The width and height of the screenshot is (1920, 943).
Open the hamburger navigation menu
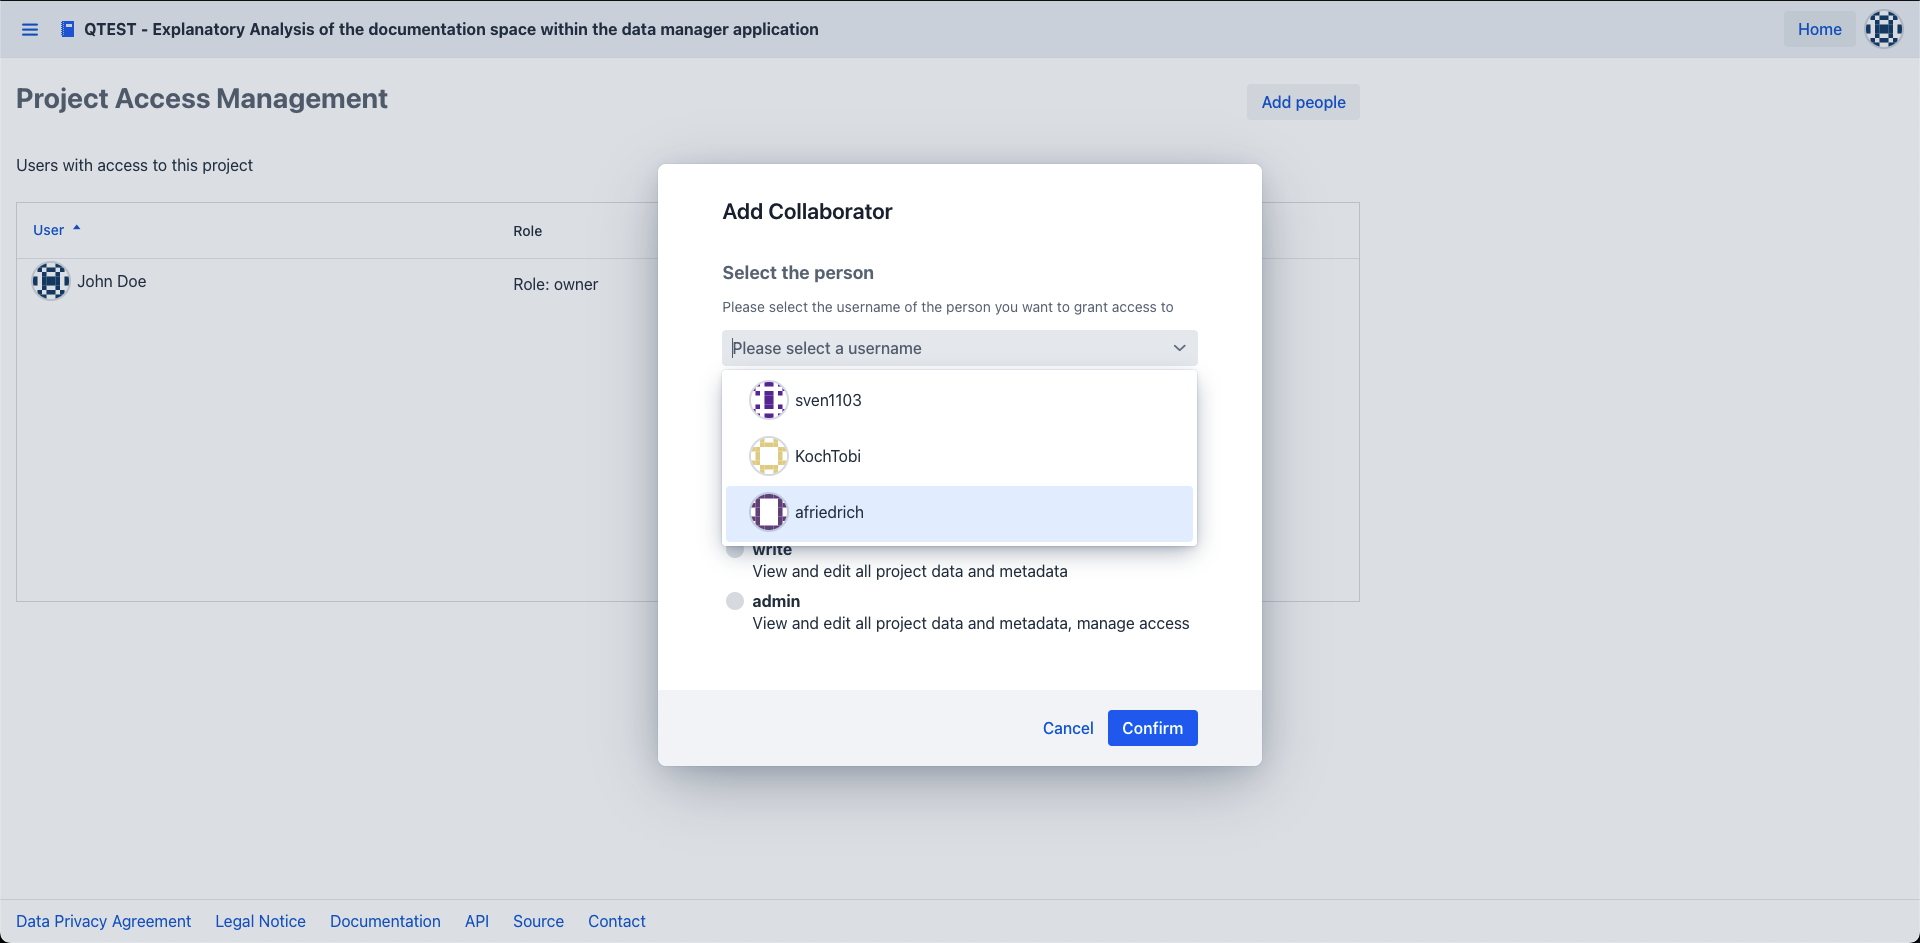(30, 30)
